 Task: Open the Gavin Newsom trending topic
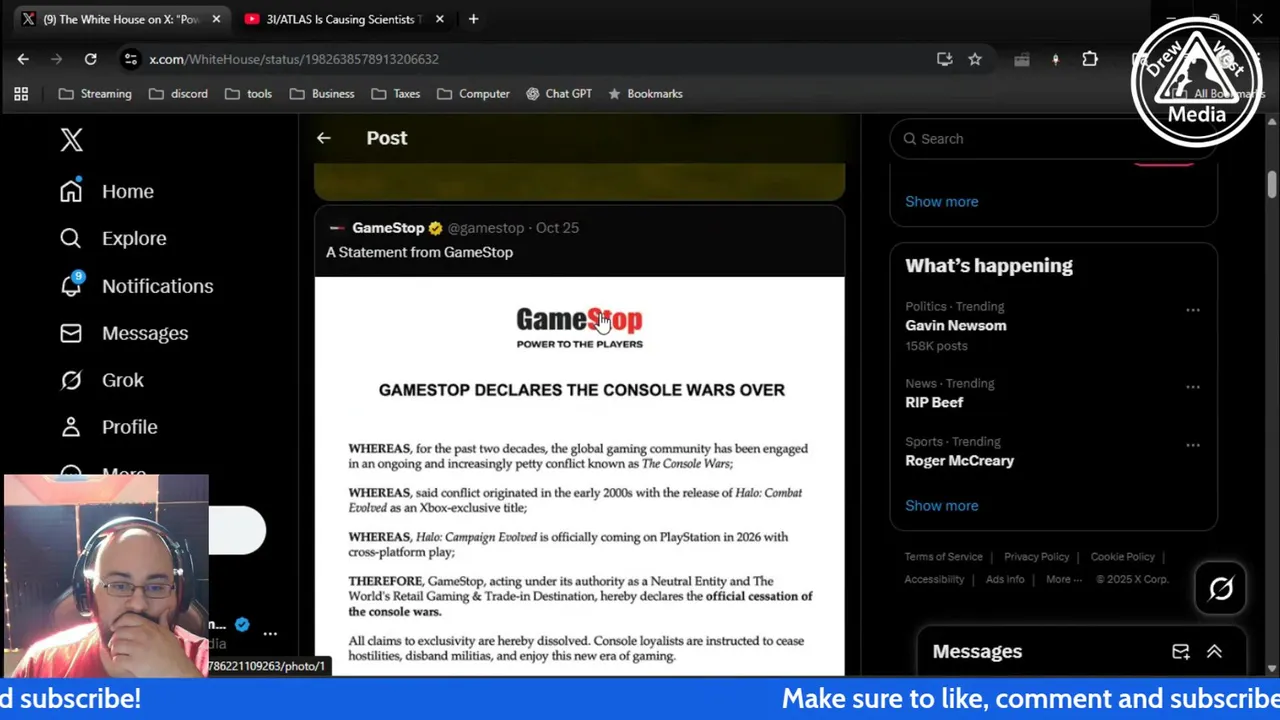click(955, 325)
